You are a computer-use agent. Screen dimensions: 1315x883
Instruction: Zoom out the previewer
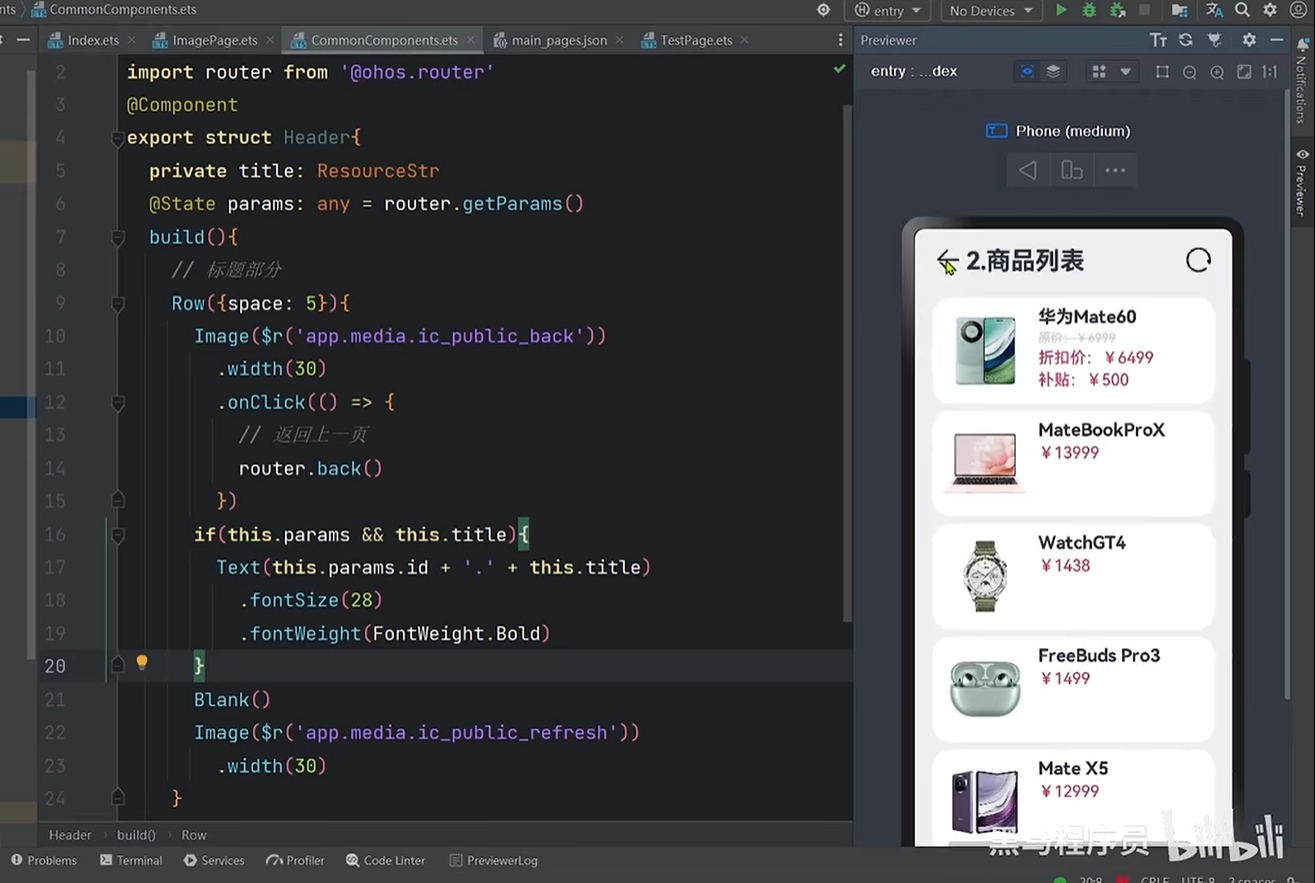1189,72
